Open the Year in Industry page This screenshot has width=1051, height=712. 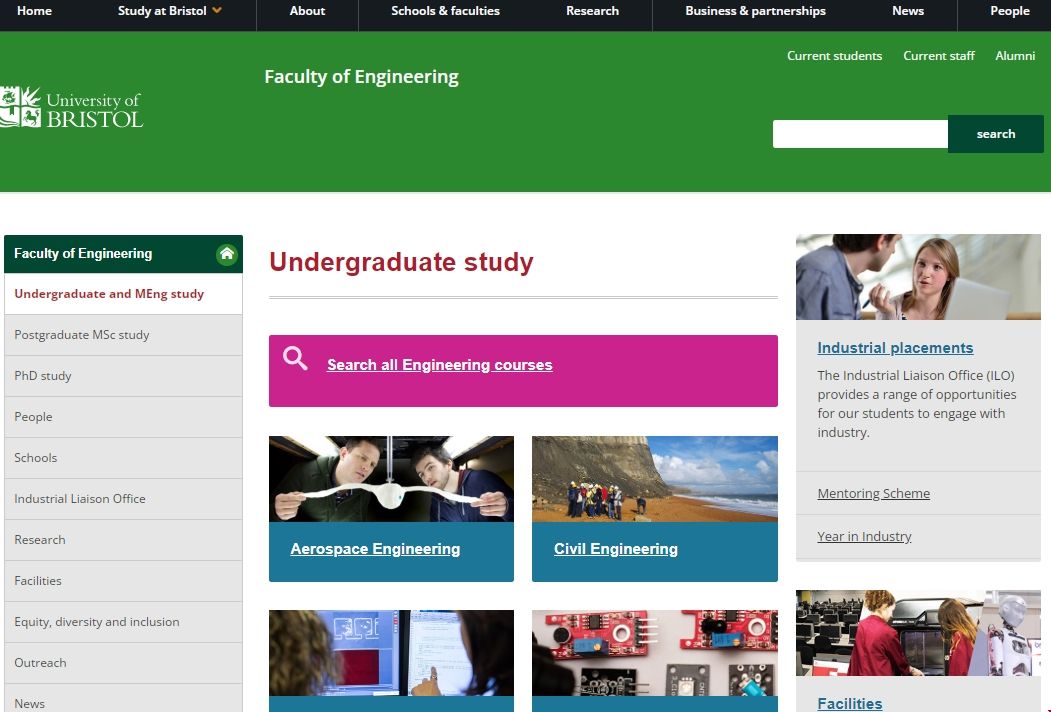[x=864, y=536]
